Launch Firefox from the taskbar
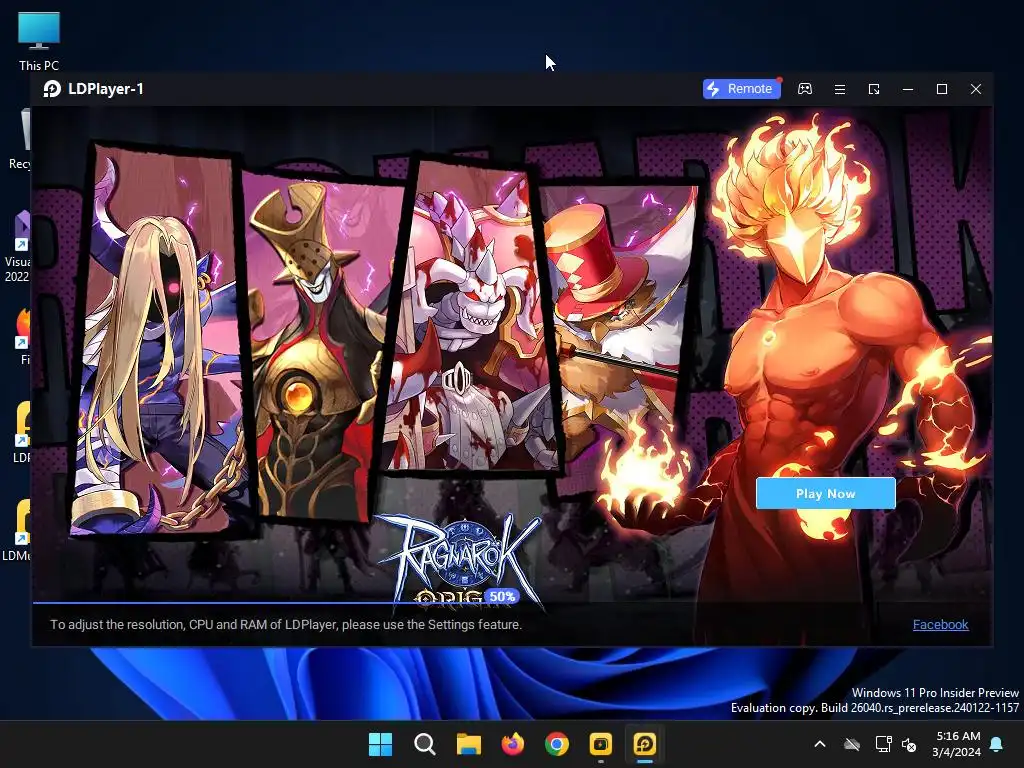 [513, 744]
